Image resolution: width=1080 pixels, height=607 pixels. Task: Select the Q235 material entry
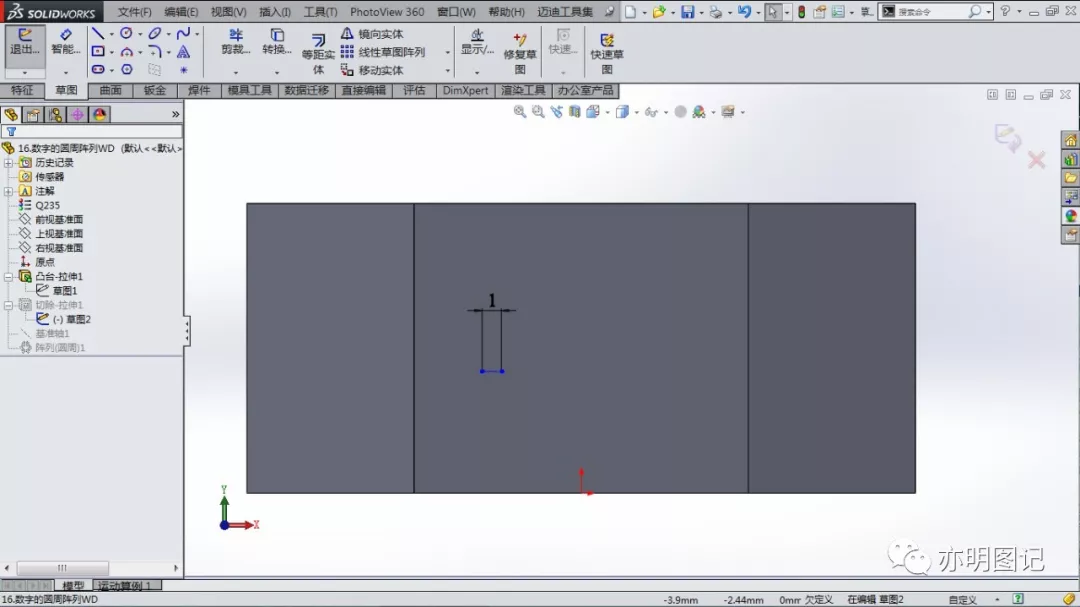[x=47, y=205]
